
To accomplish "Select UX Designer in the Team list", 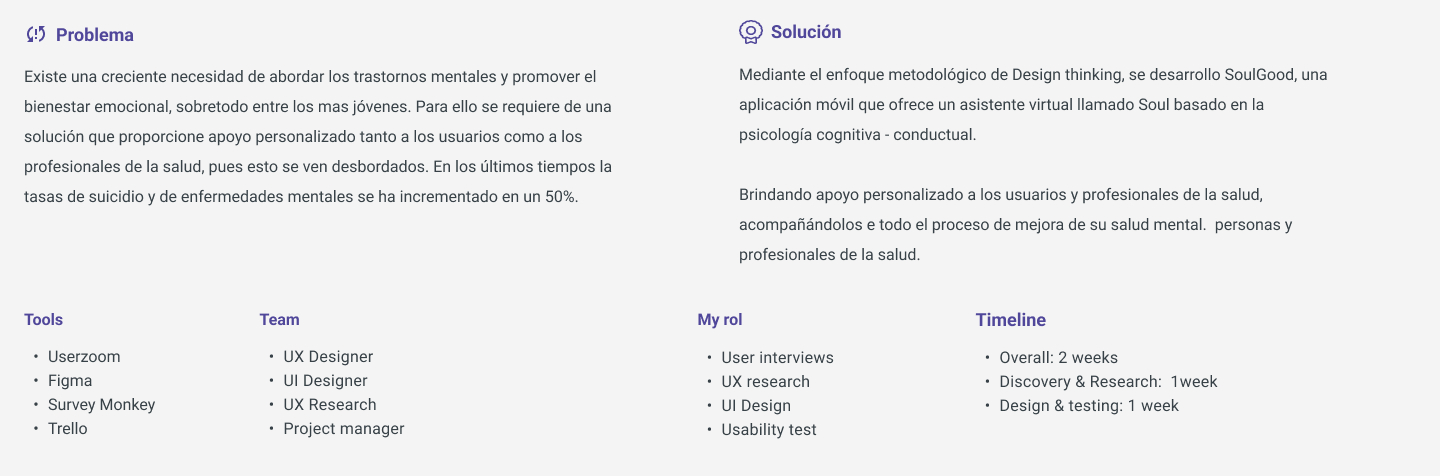I will coord(328,357).
